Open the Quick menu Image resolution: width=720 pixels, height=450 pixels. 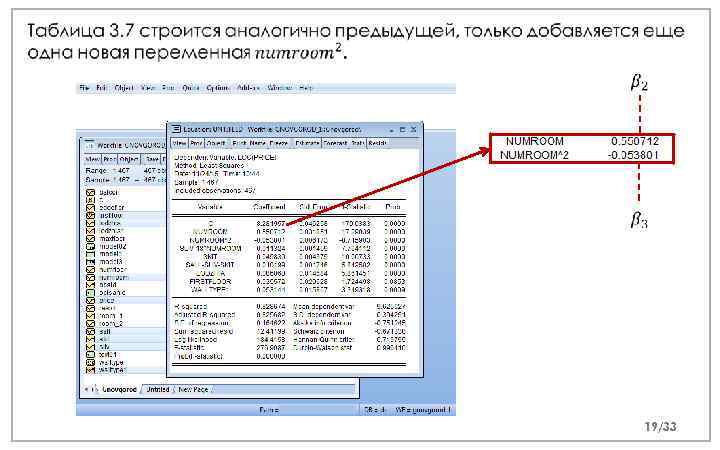(190, 88)
